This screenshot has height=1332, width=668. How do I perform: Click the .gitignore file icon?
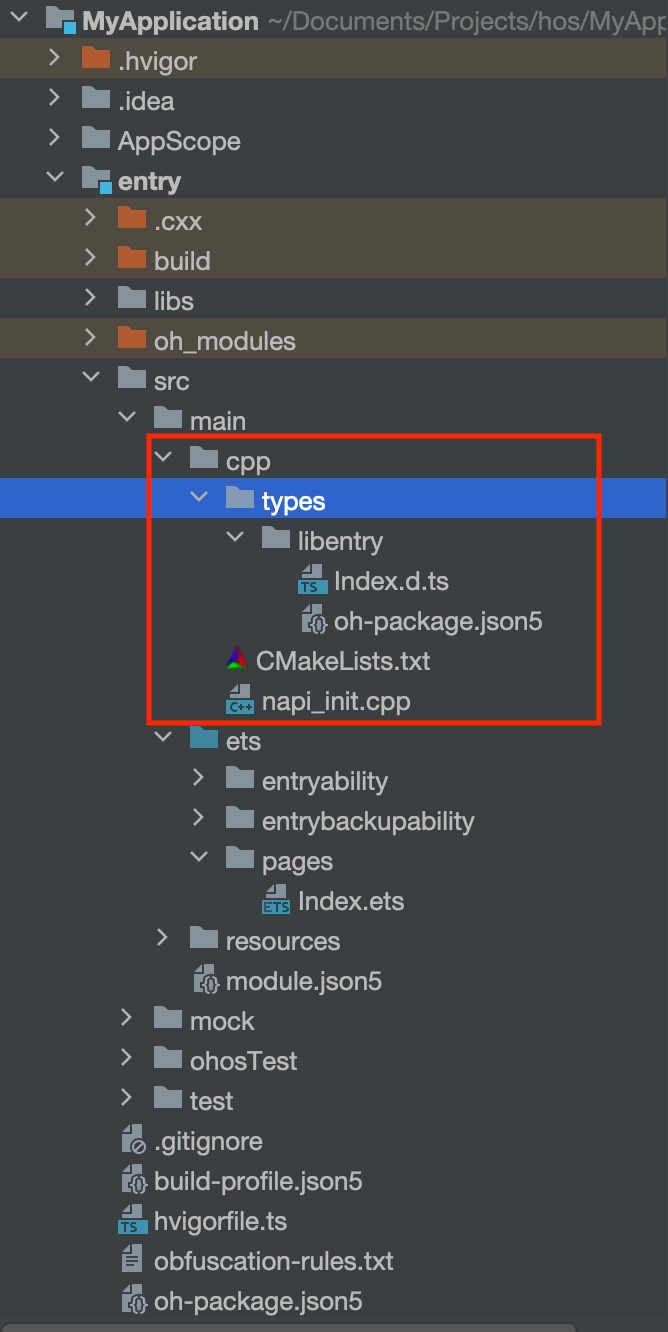(x=133, y=1141)
